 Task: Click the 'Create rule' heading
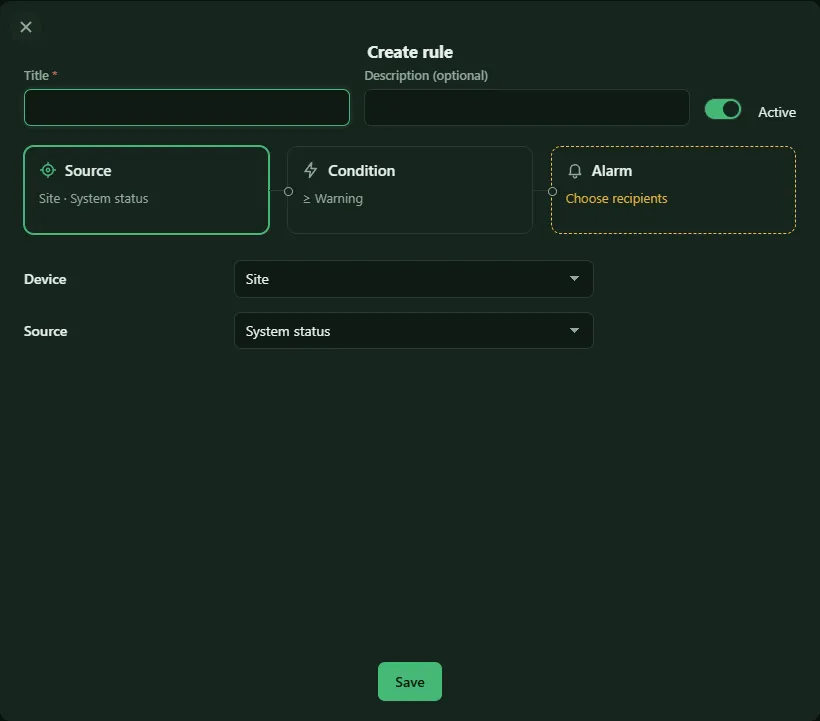[x=410, y=52]
